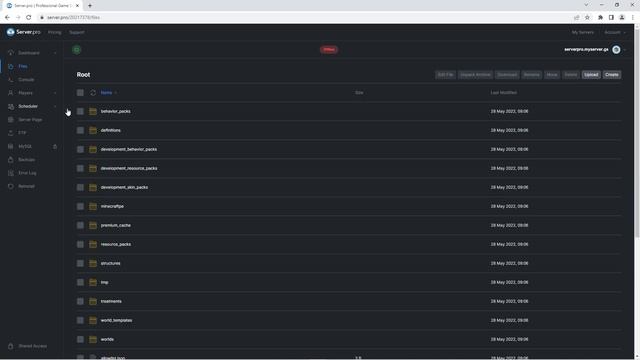
Task: Open a new browser tab
Action: click(x=90, y=6)
